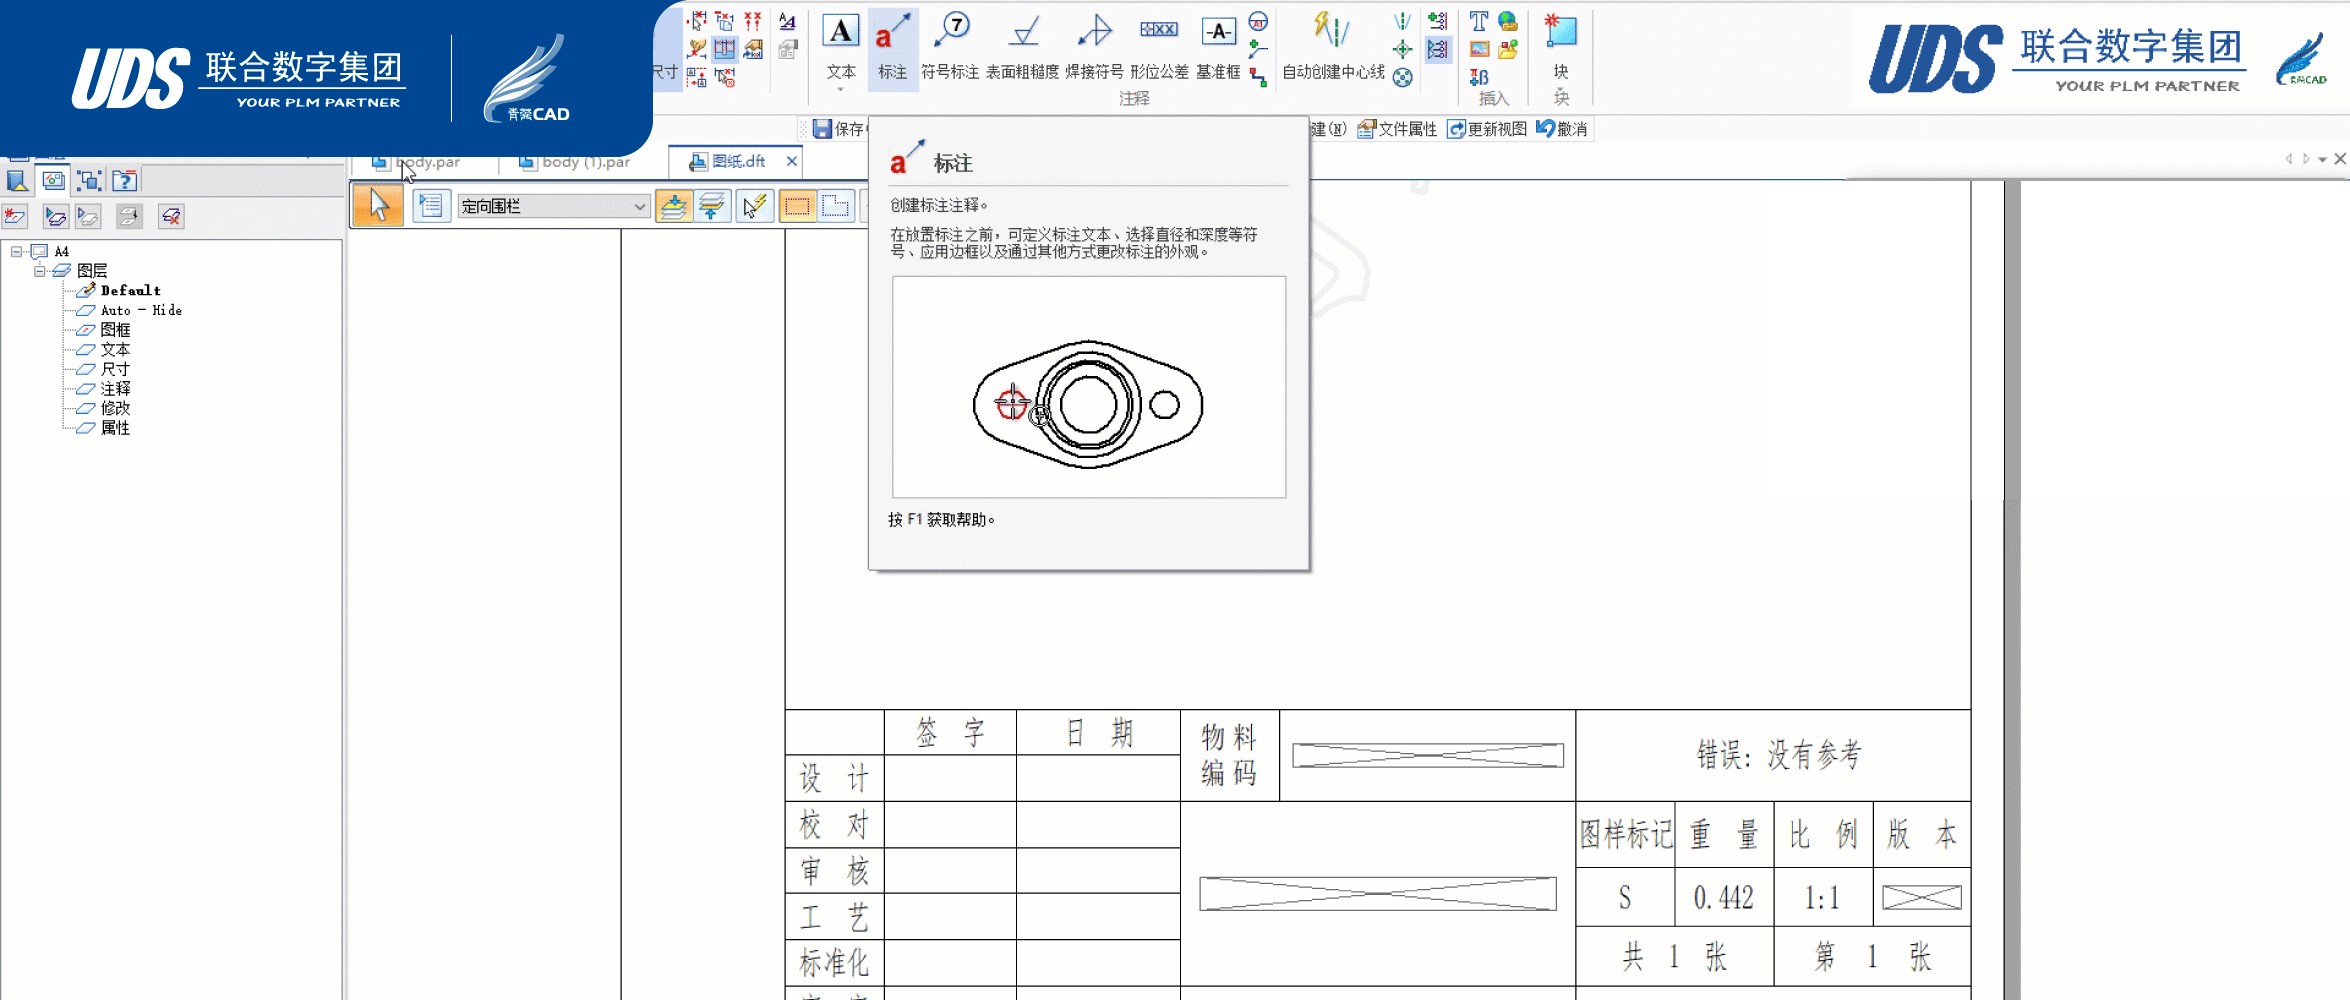
Task: Switch to the body (1).par tab
Action: [575, 162]
